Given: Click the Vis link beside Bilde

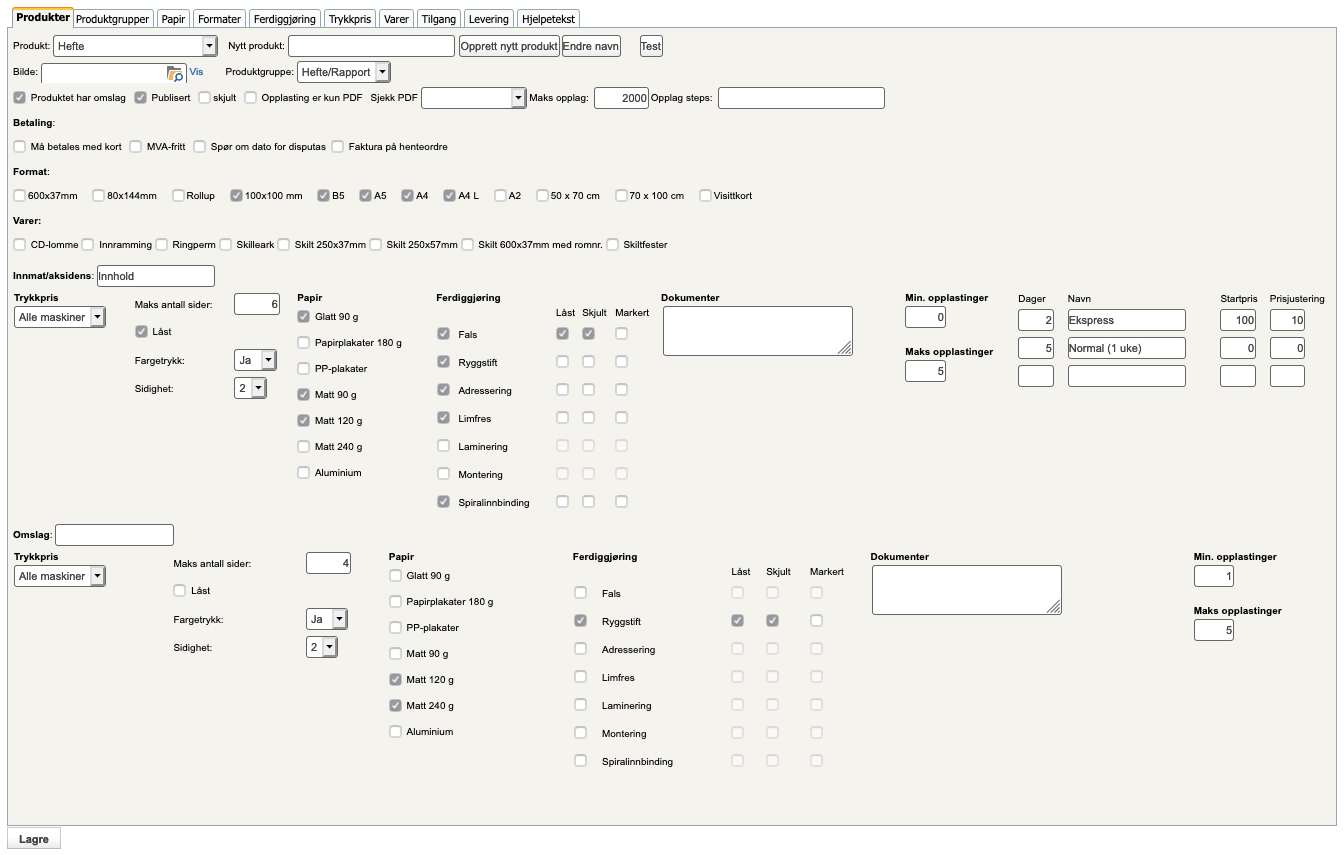Looking at the screenshot, I should 196,72.
